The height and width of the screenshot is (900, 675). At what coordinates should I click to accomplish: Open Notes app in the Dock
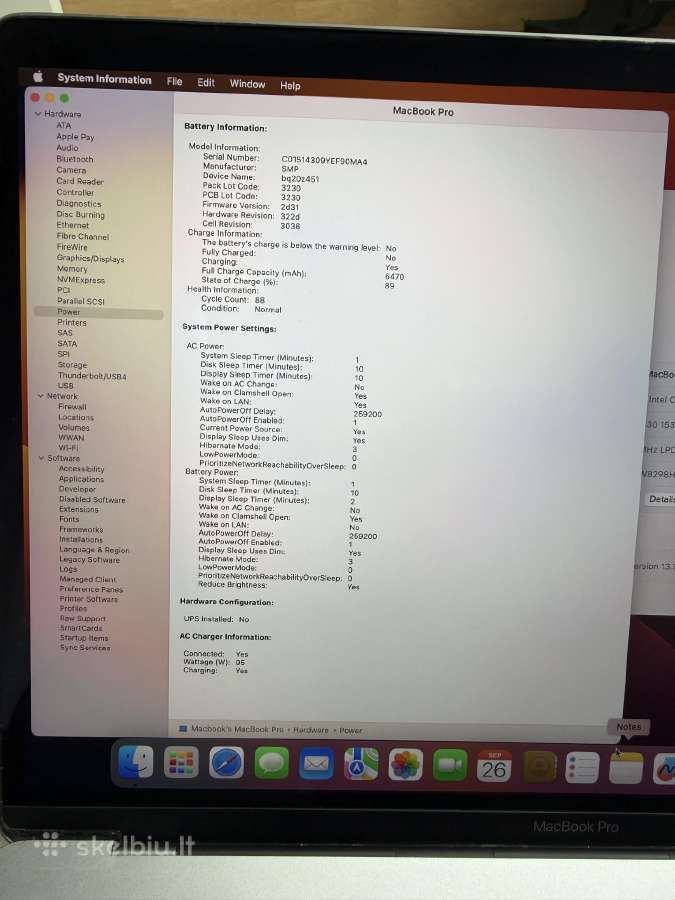(x=626, y=768)
